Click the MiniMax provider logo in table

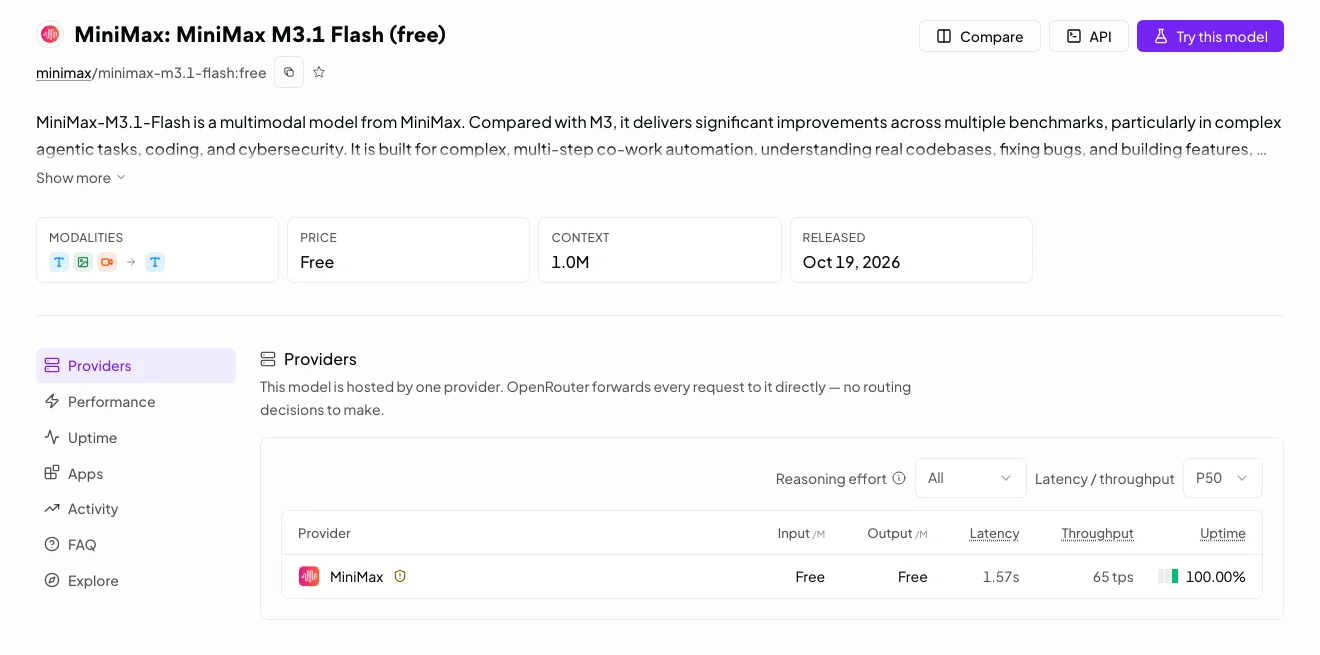[x=309, y=576]
